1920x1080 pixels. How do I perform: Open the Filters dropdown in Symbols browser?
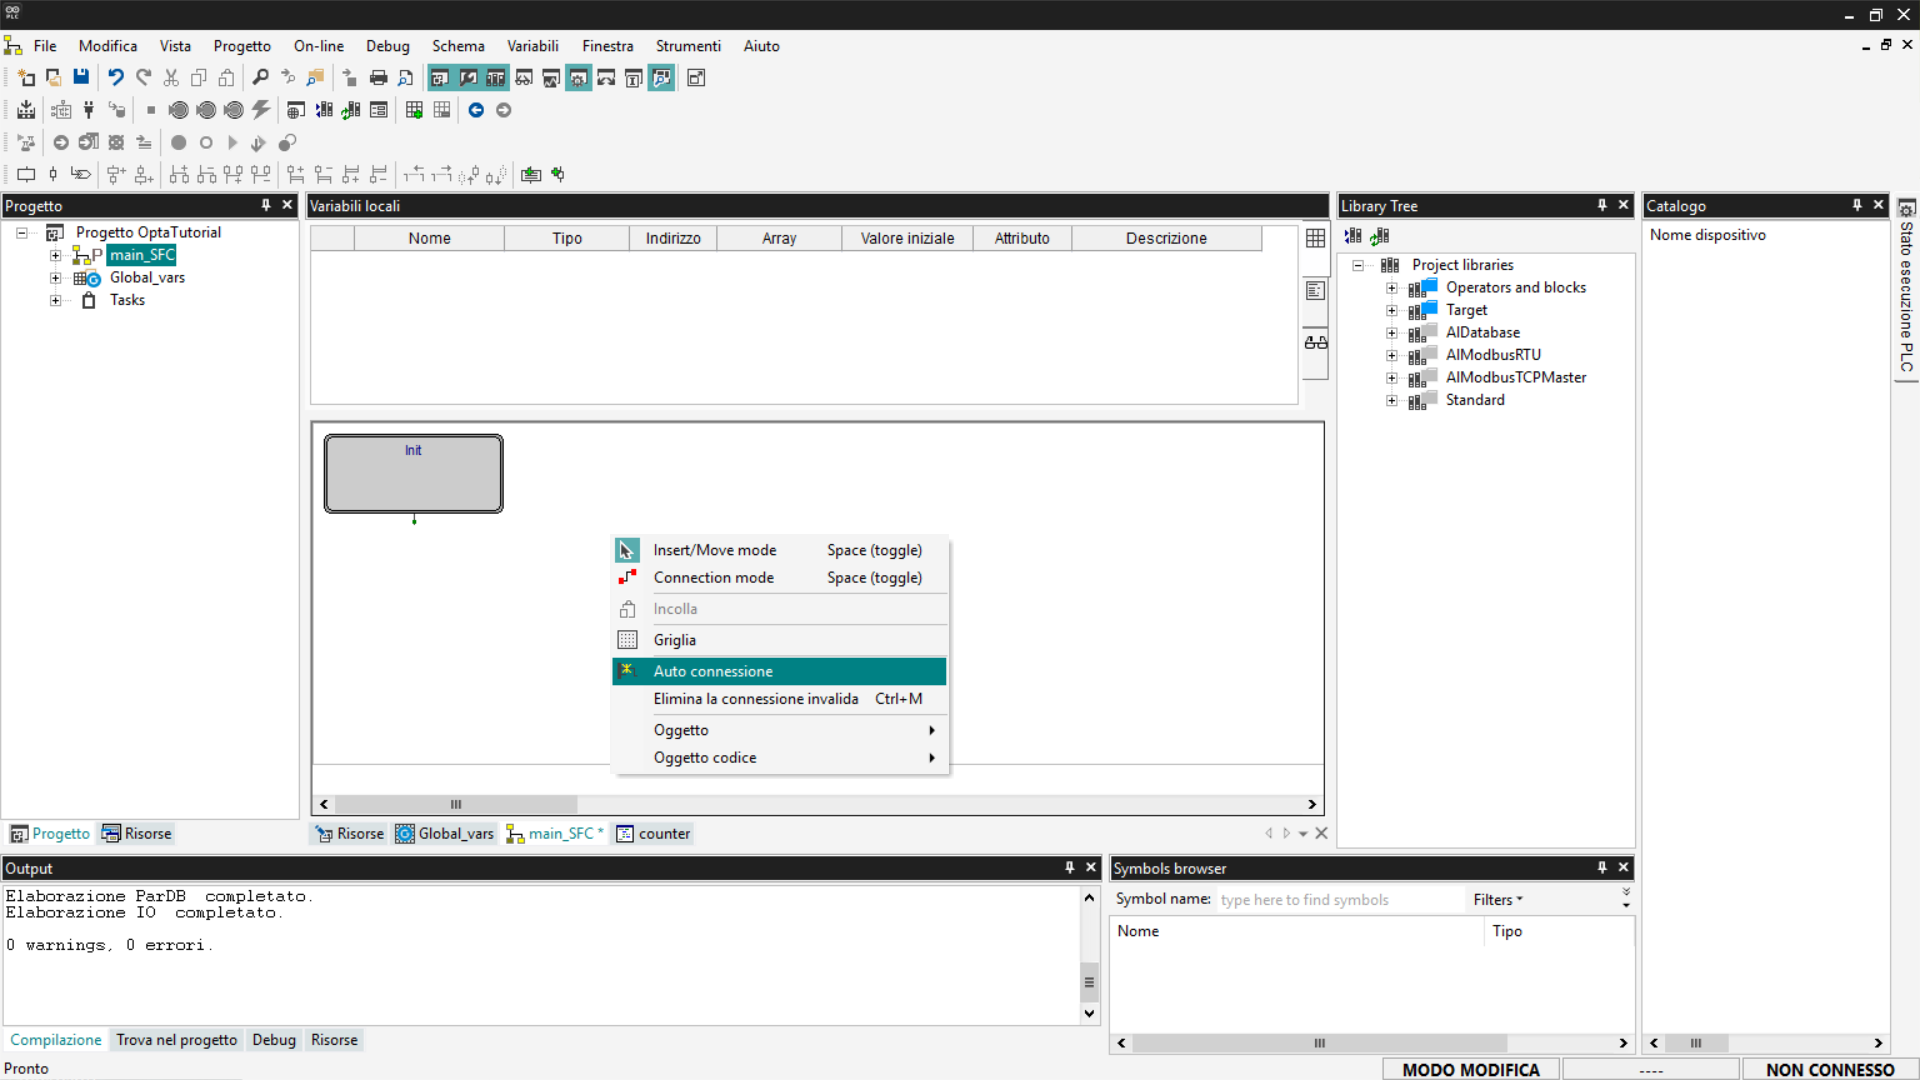pyautogui.click(x=1497, y=899)
